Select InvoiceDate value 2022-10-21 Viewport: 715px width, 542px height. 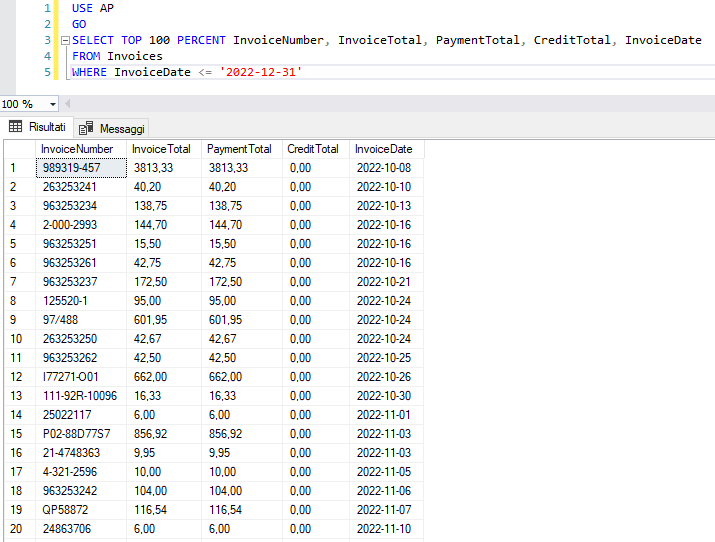coord(386,282)
